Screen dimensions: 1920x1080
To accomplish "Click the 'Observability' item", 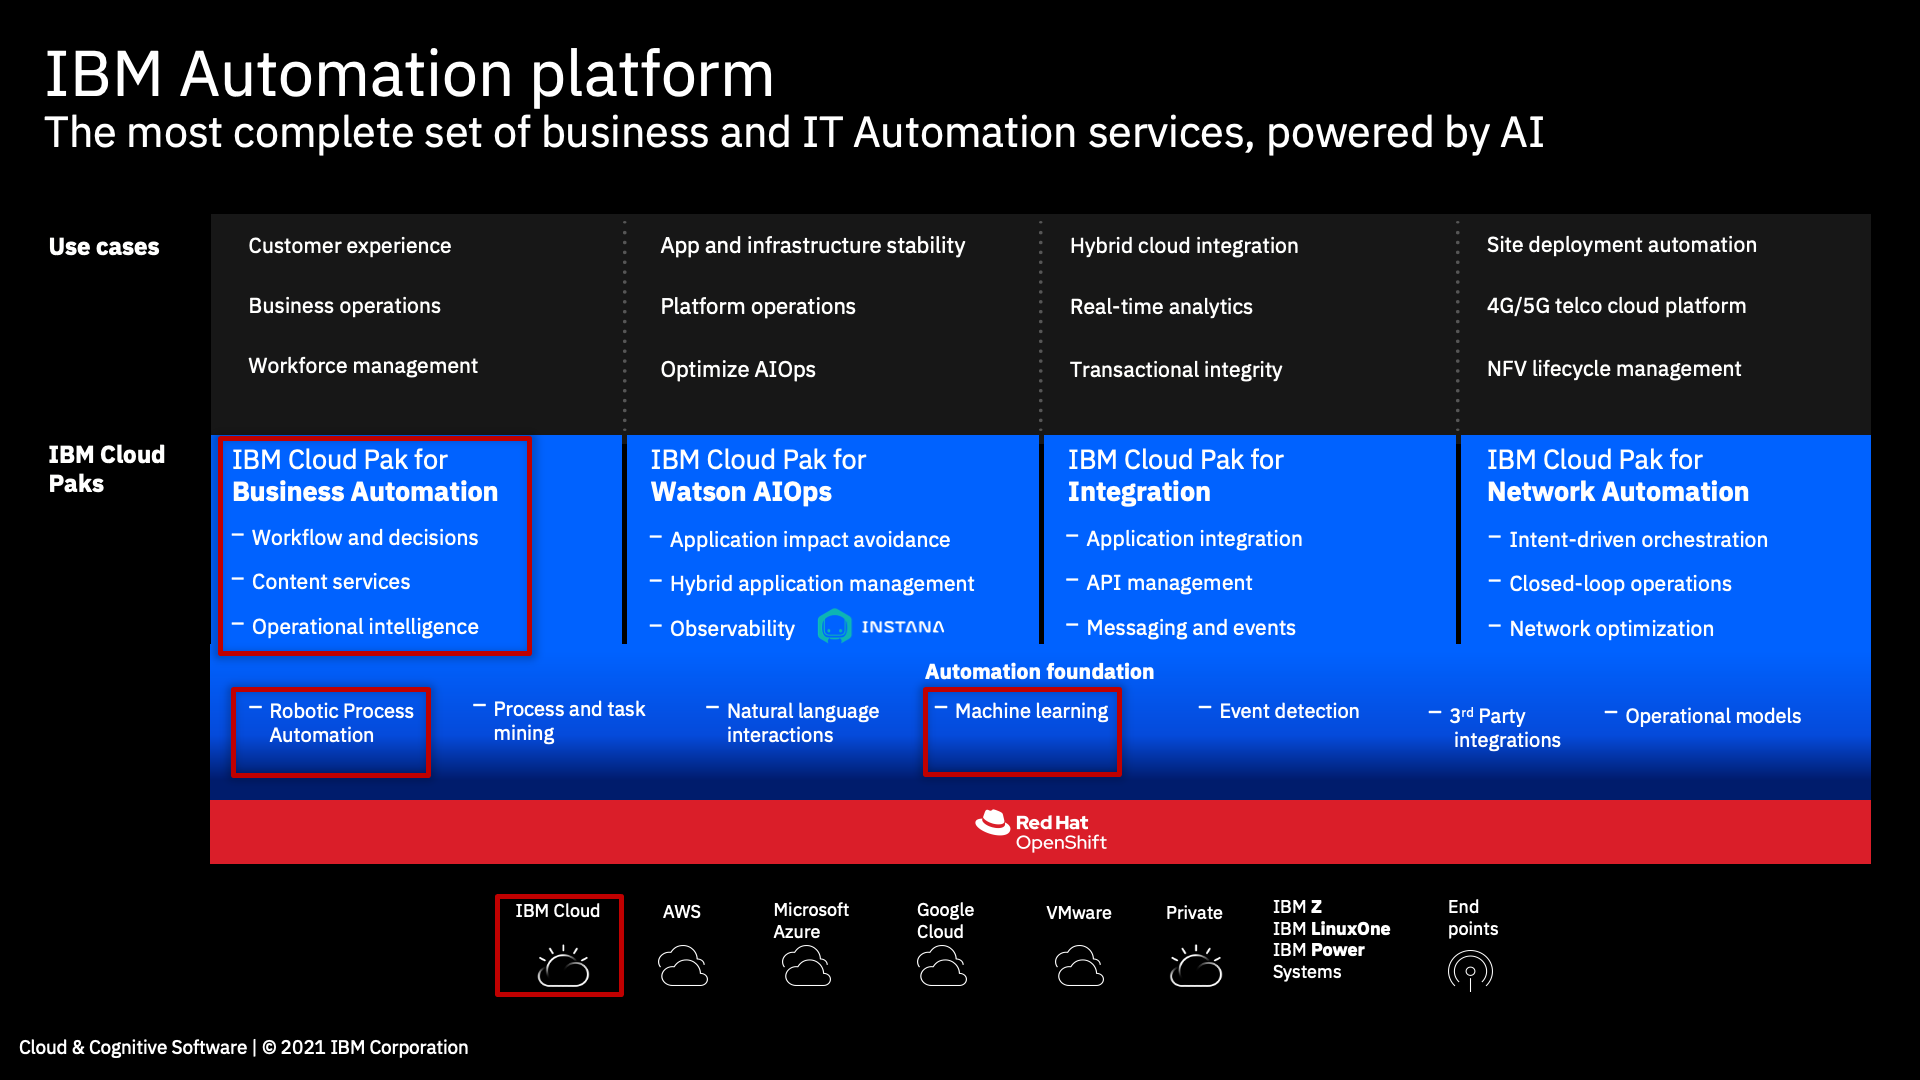I will [732, 629].
